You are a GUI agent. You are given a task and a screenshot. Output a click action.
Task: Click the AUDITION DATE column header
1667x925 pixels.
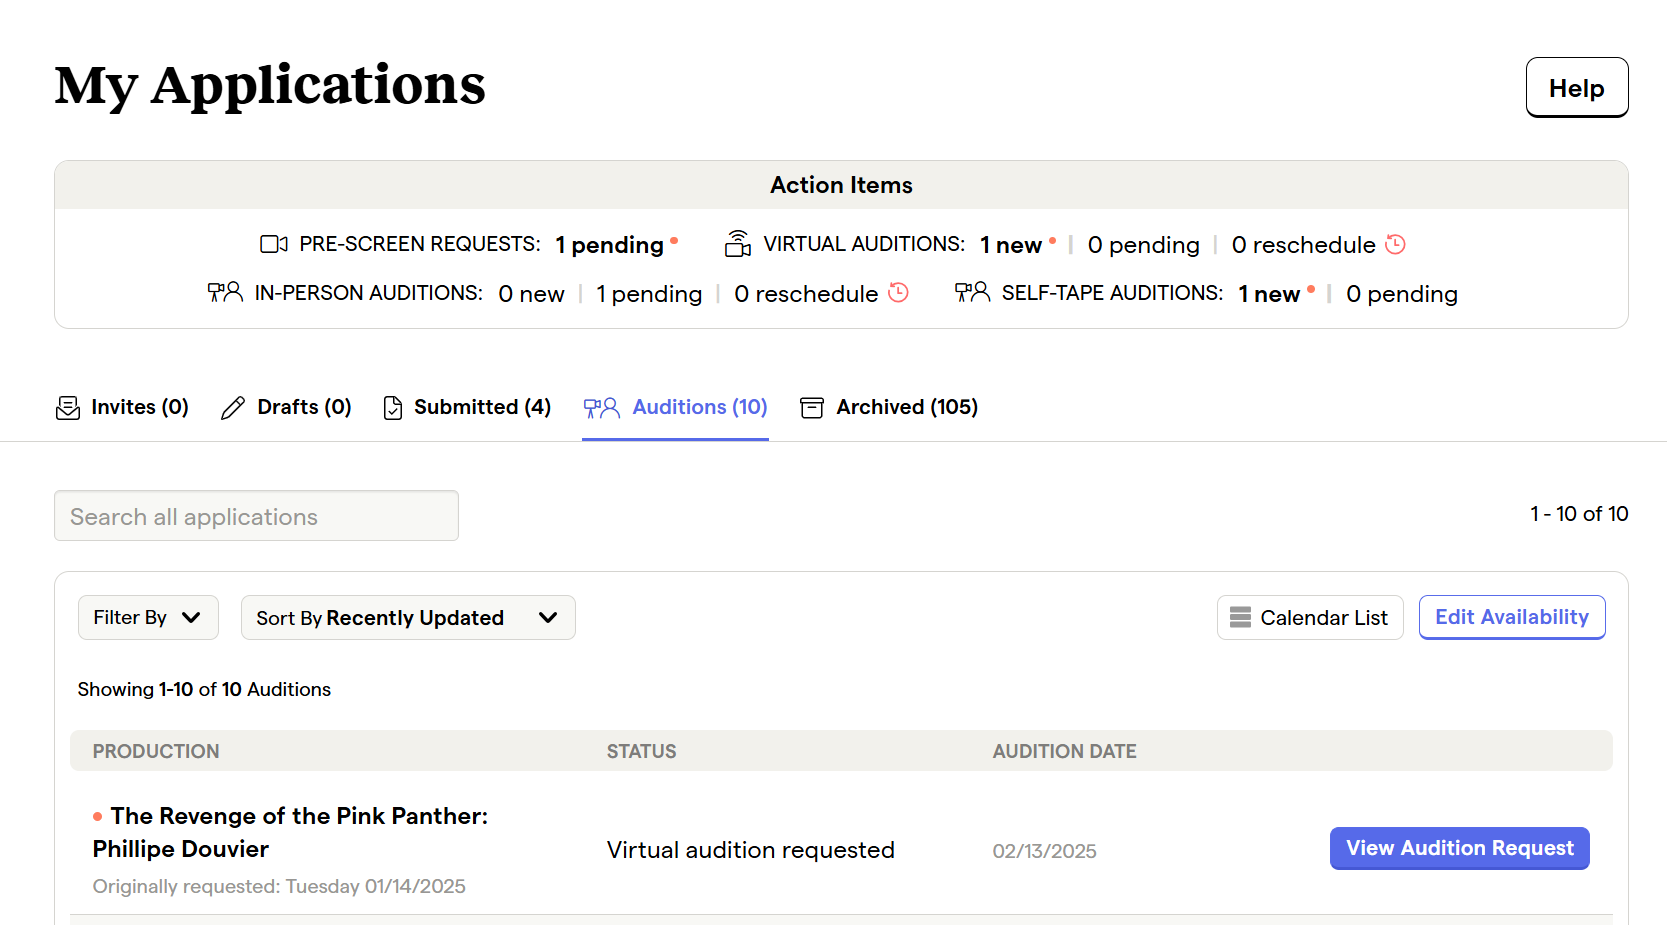point(1065,751)
